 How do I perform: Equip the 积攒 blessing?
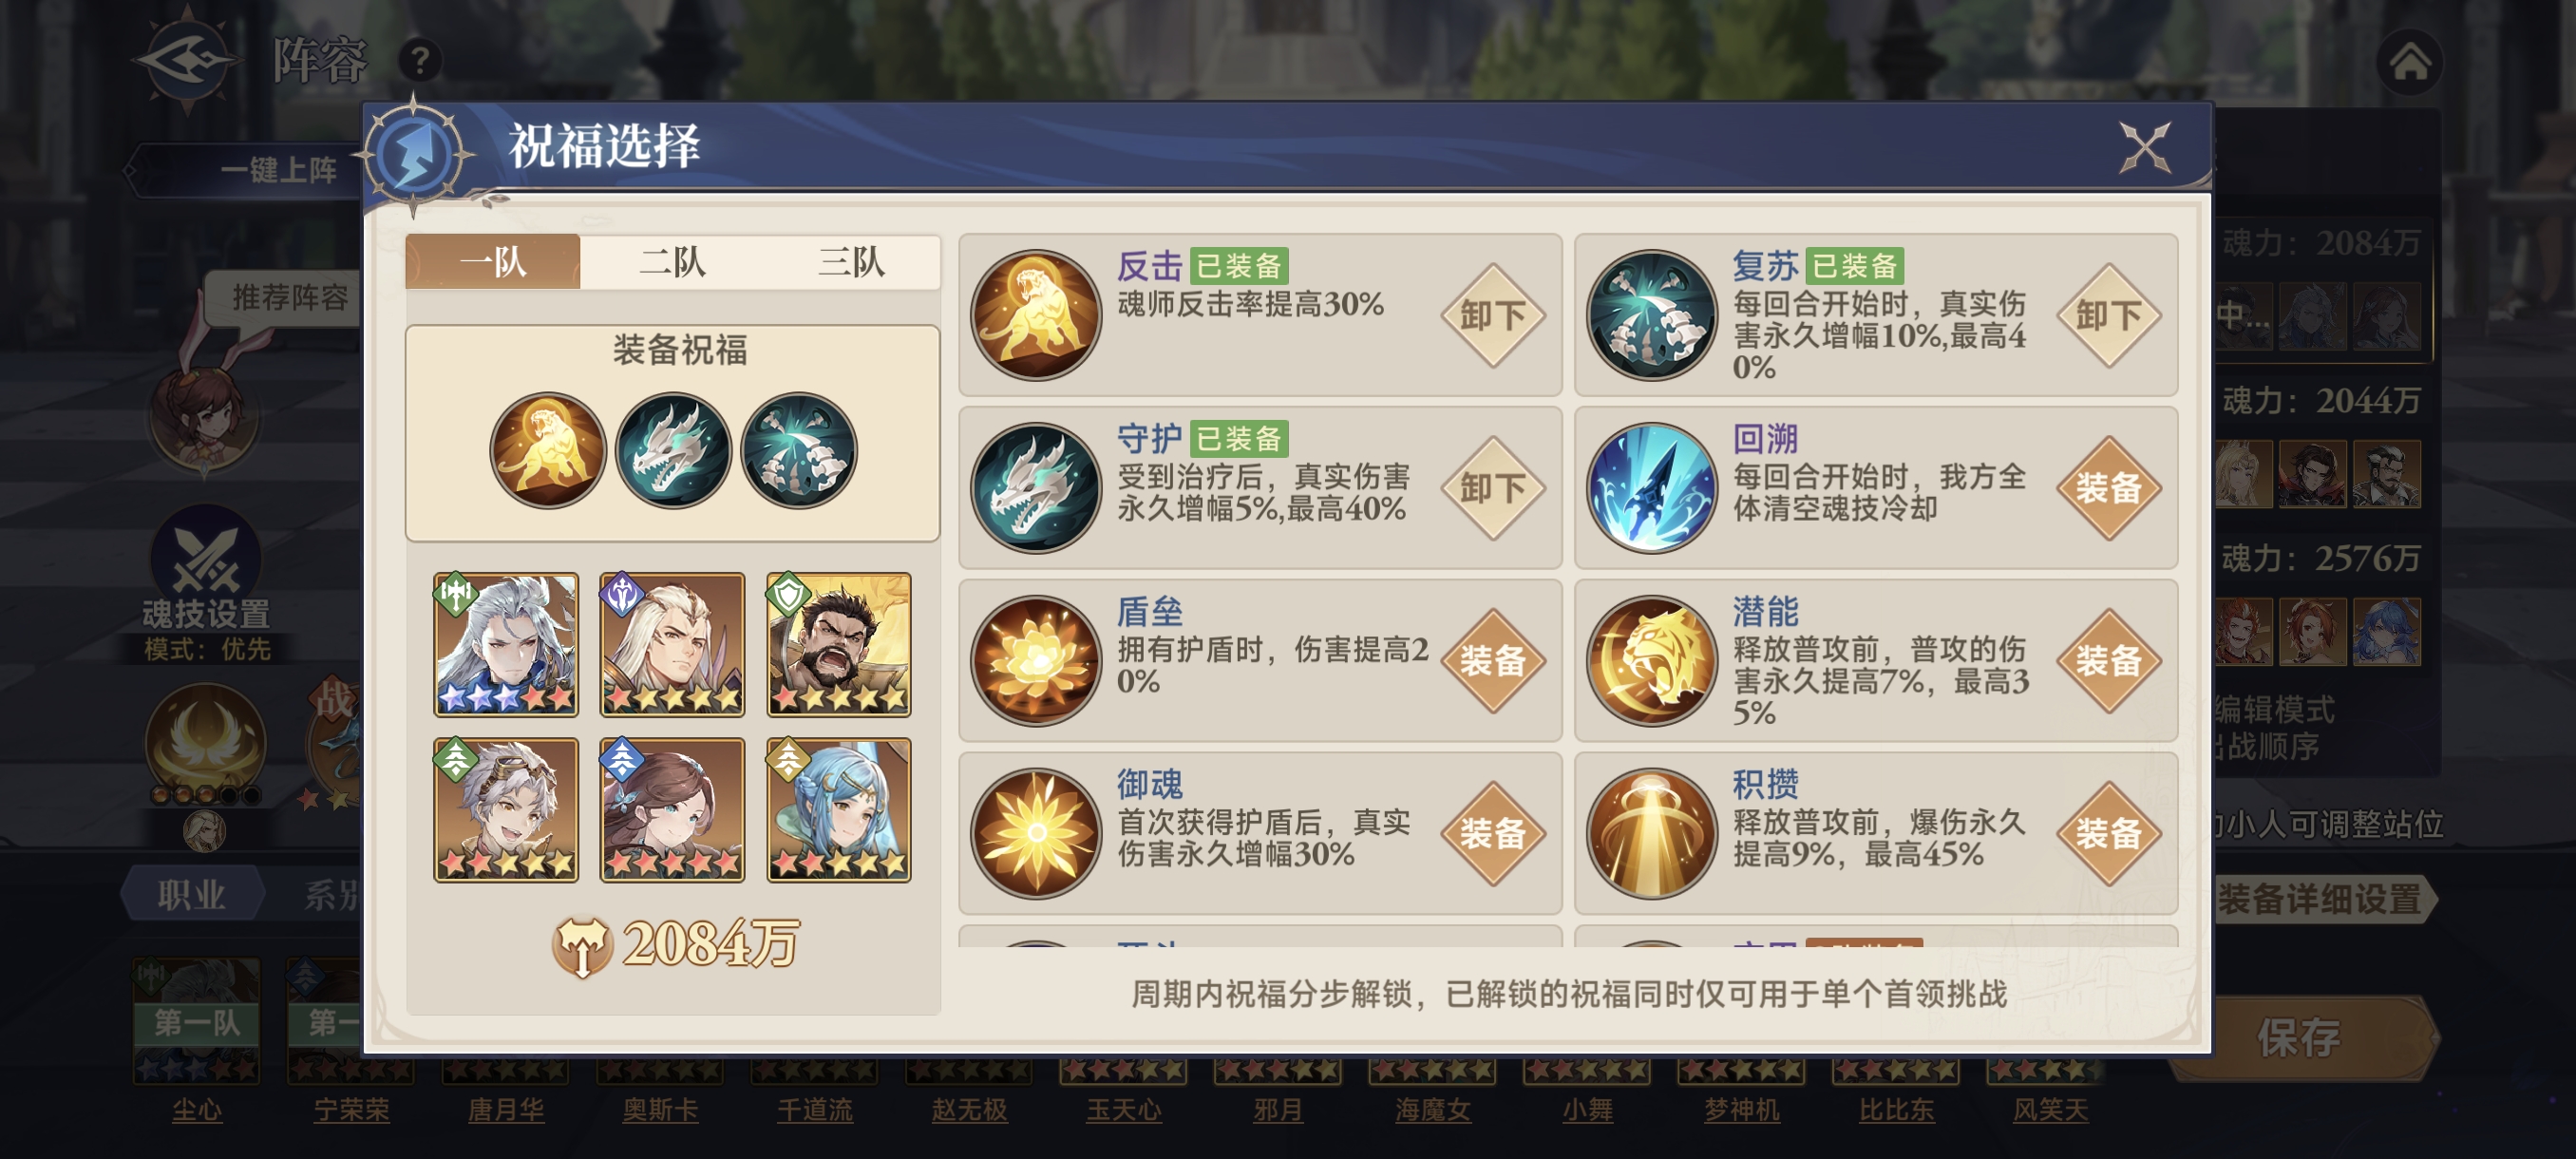coord(2108,833)
